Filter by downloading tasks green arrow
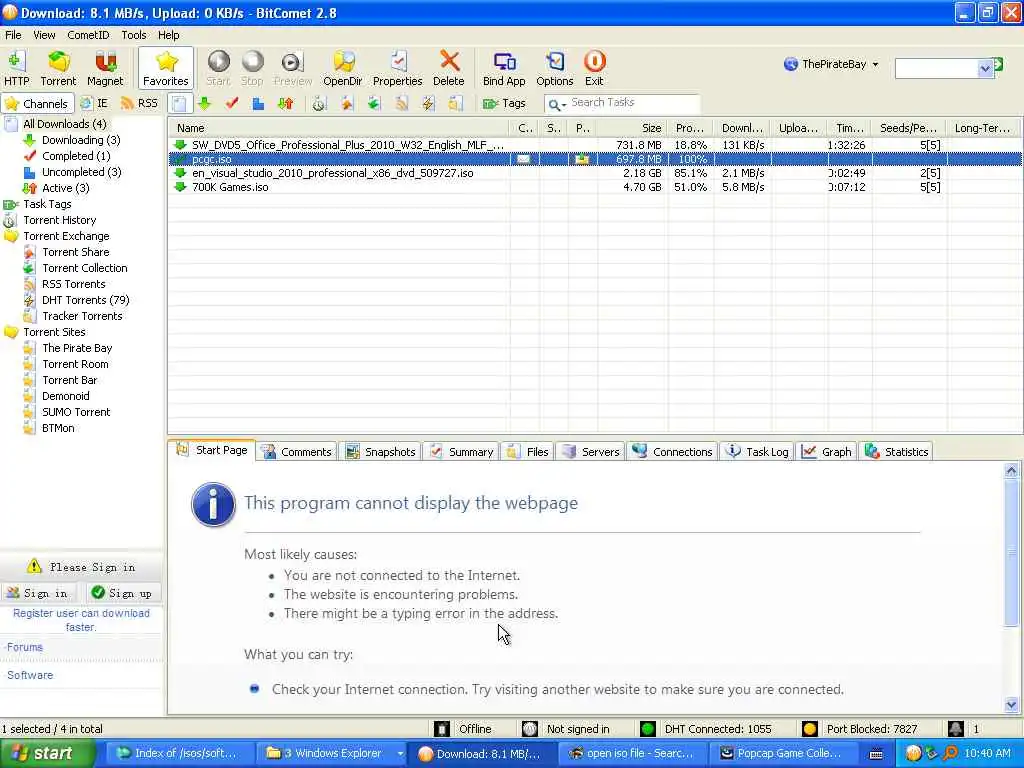 pyautogui.click(x=204, y=103)
